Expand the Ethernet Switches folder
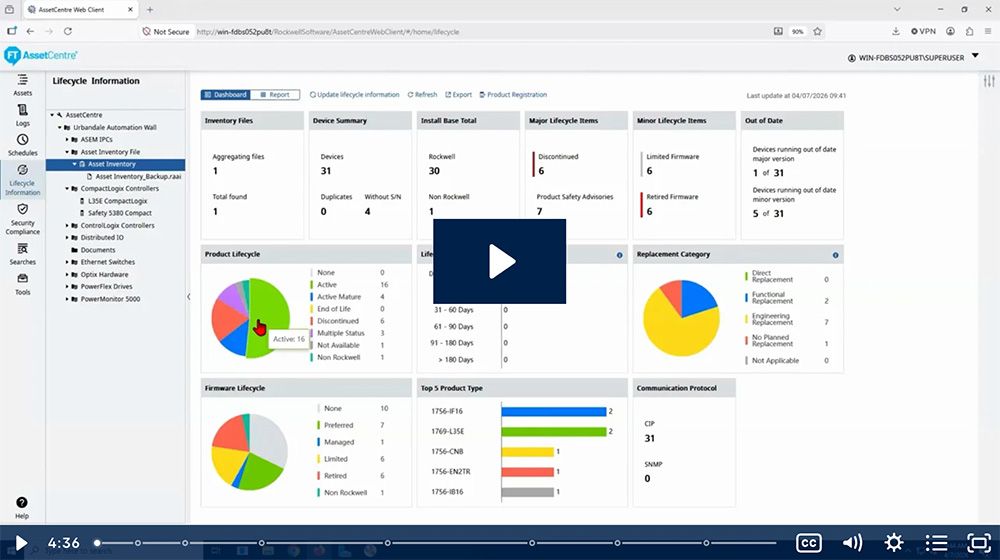This screenshot has width=1000, height=560. click(x=67, y=262)
